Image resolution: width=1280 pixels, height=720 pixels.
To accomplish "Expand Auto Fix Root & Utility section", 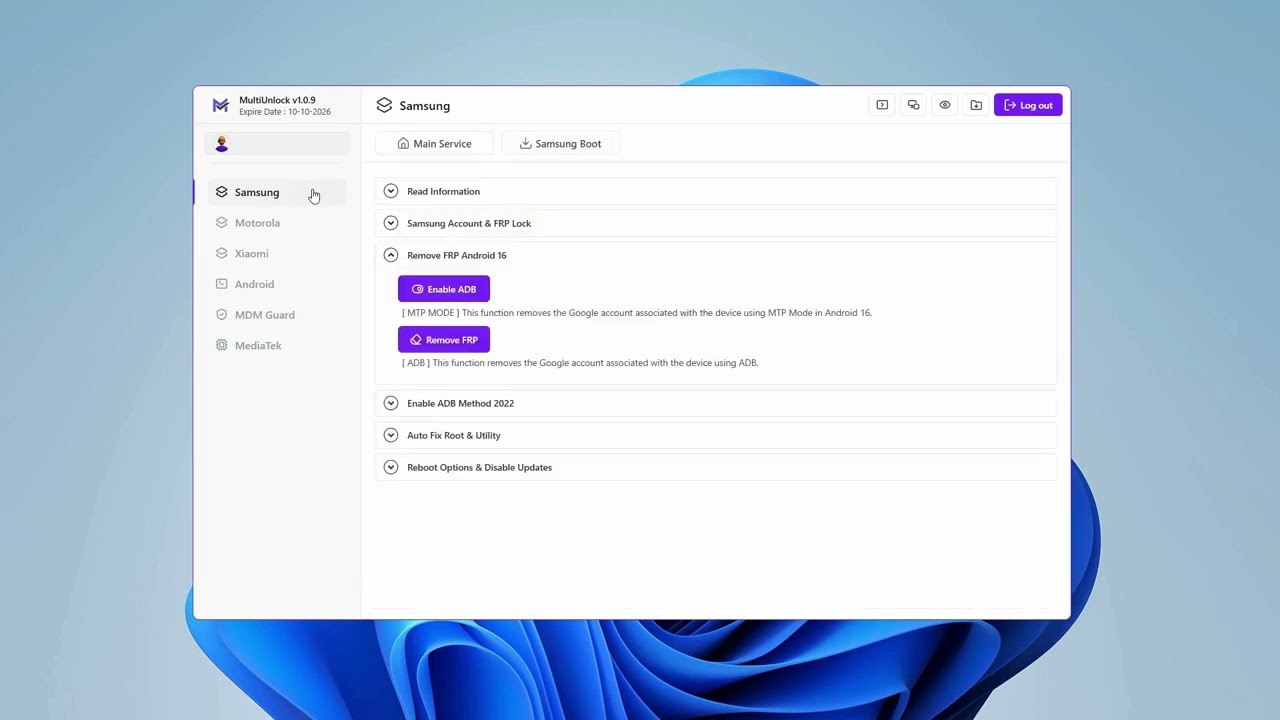I will point(716,435).
